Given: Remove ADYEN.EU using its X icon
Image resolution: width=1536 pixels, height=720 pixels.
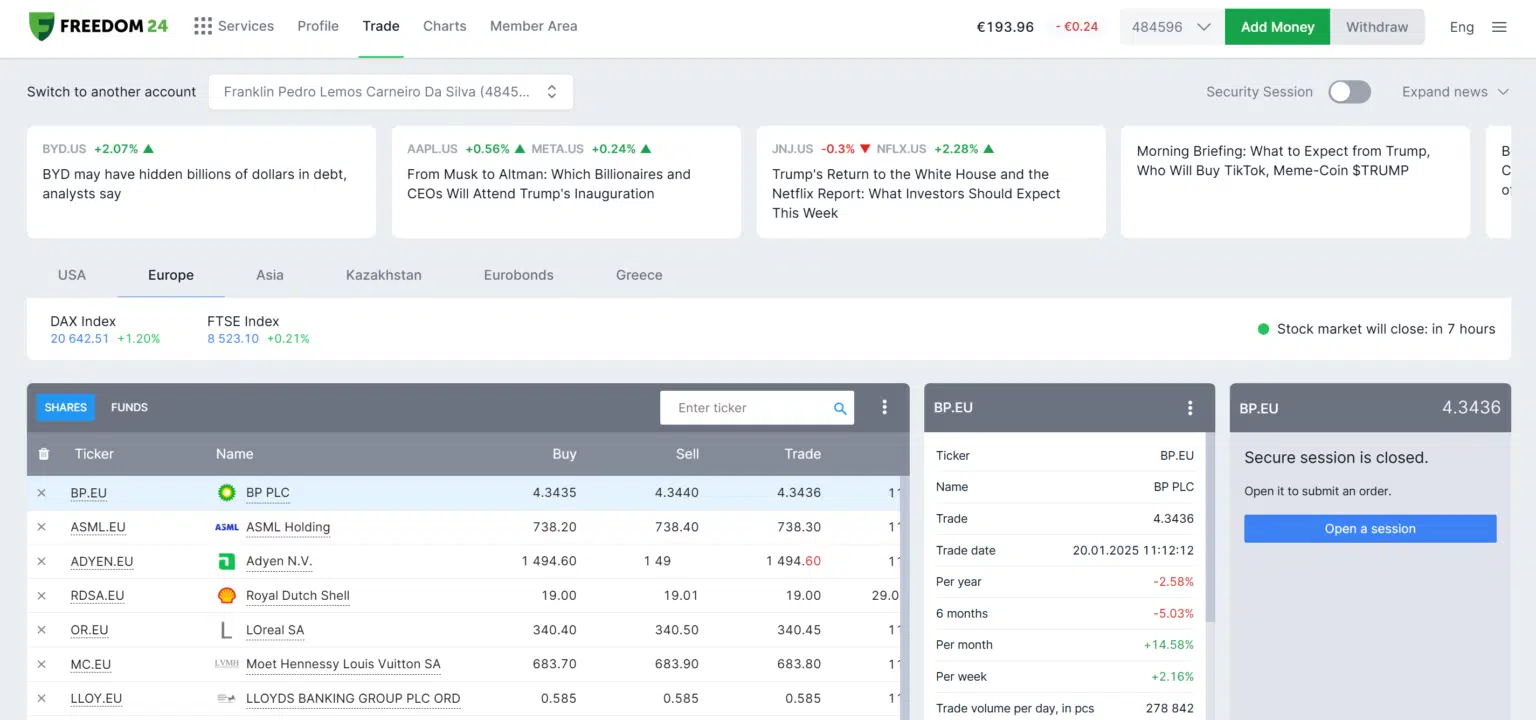Looking at the screenshot, I should [40, 561].
